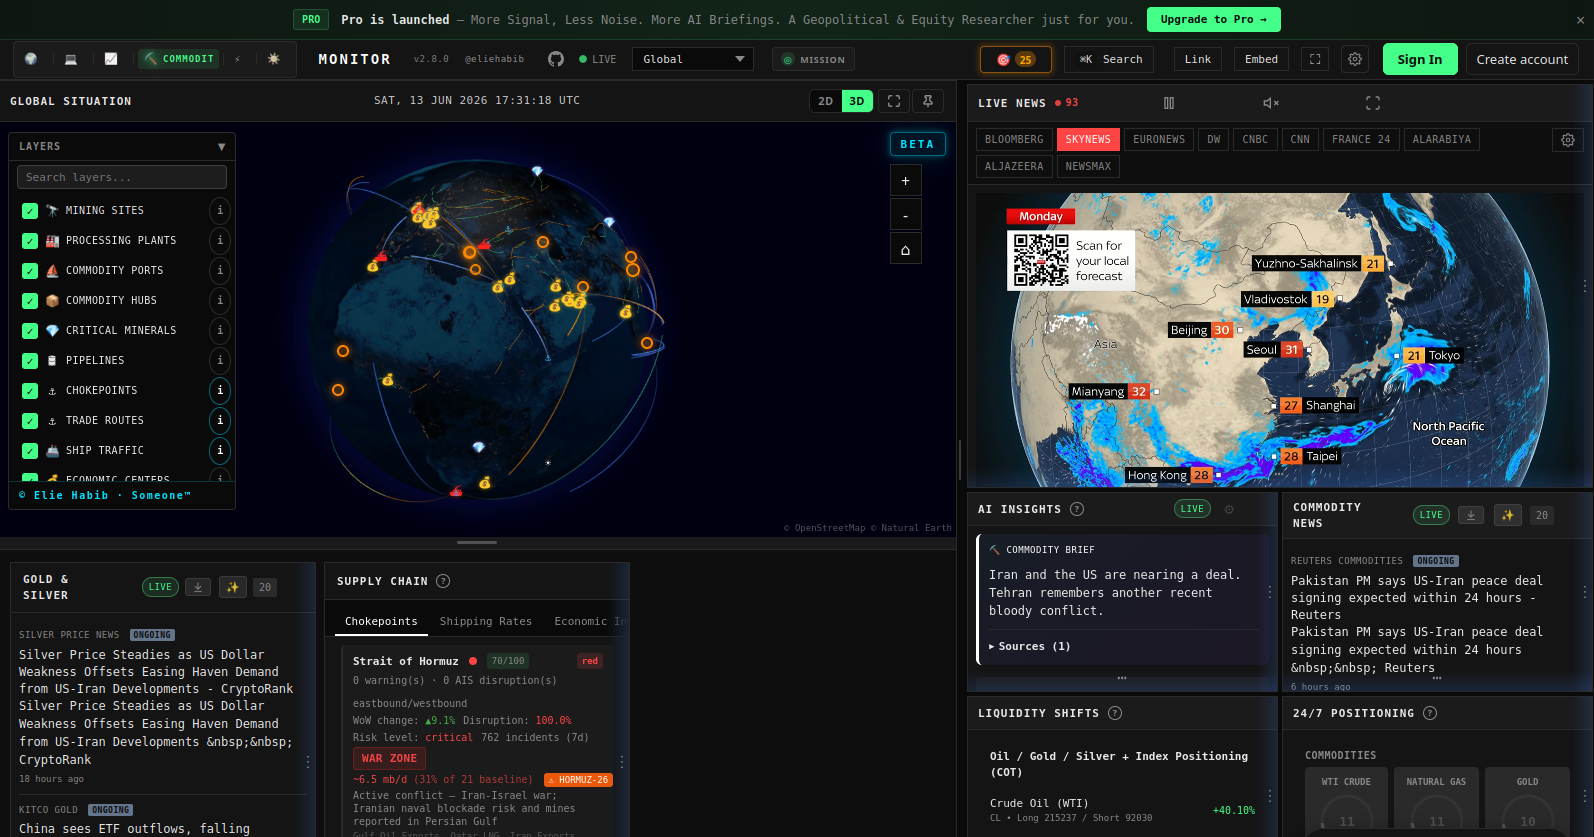The width and height of the screenshot is (1594, 837).
Task: Switch Live News to Al Jazeera
Action: click(1014, 166)
